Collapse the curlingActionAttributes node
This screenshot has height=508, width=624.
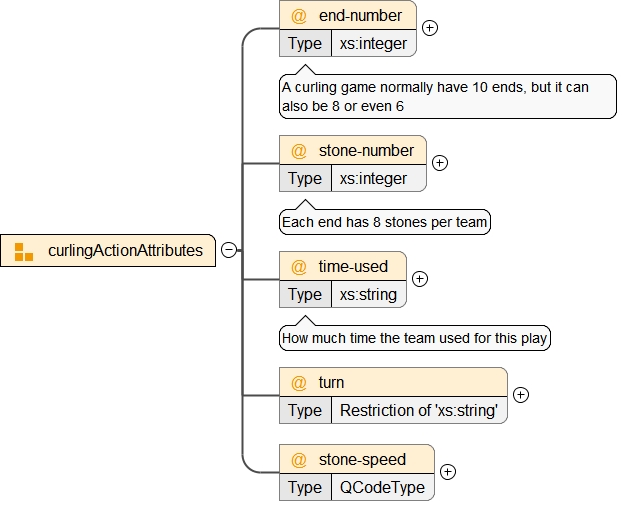click(229, 250)
